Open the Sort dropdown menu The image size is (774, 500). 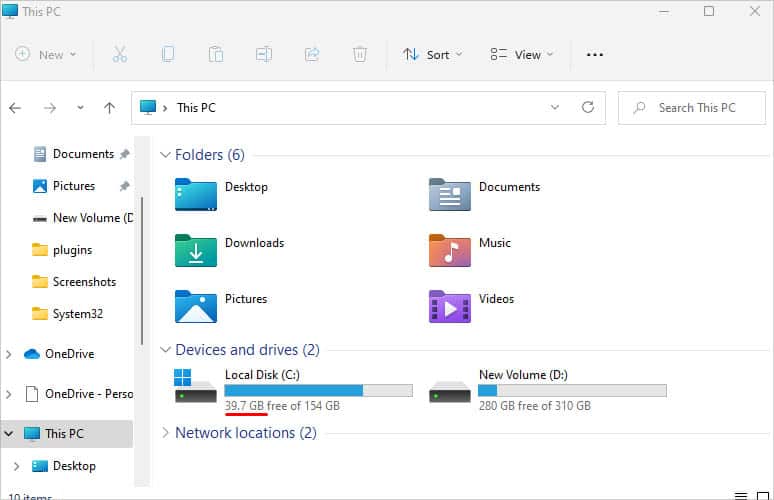pos(432,54)
